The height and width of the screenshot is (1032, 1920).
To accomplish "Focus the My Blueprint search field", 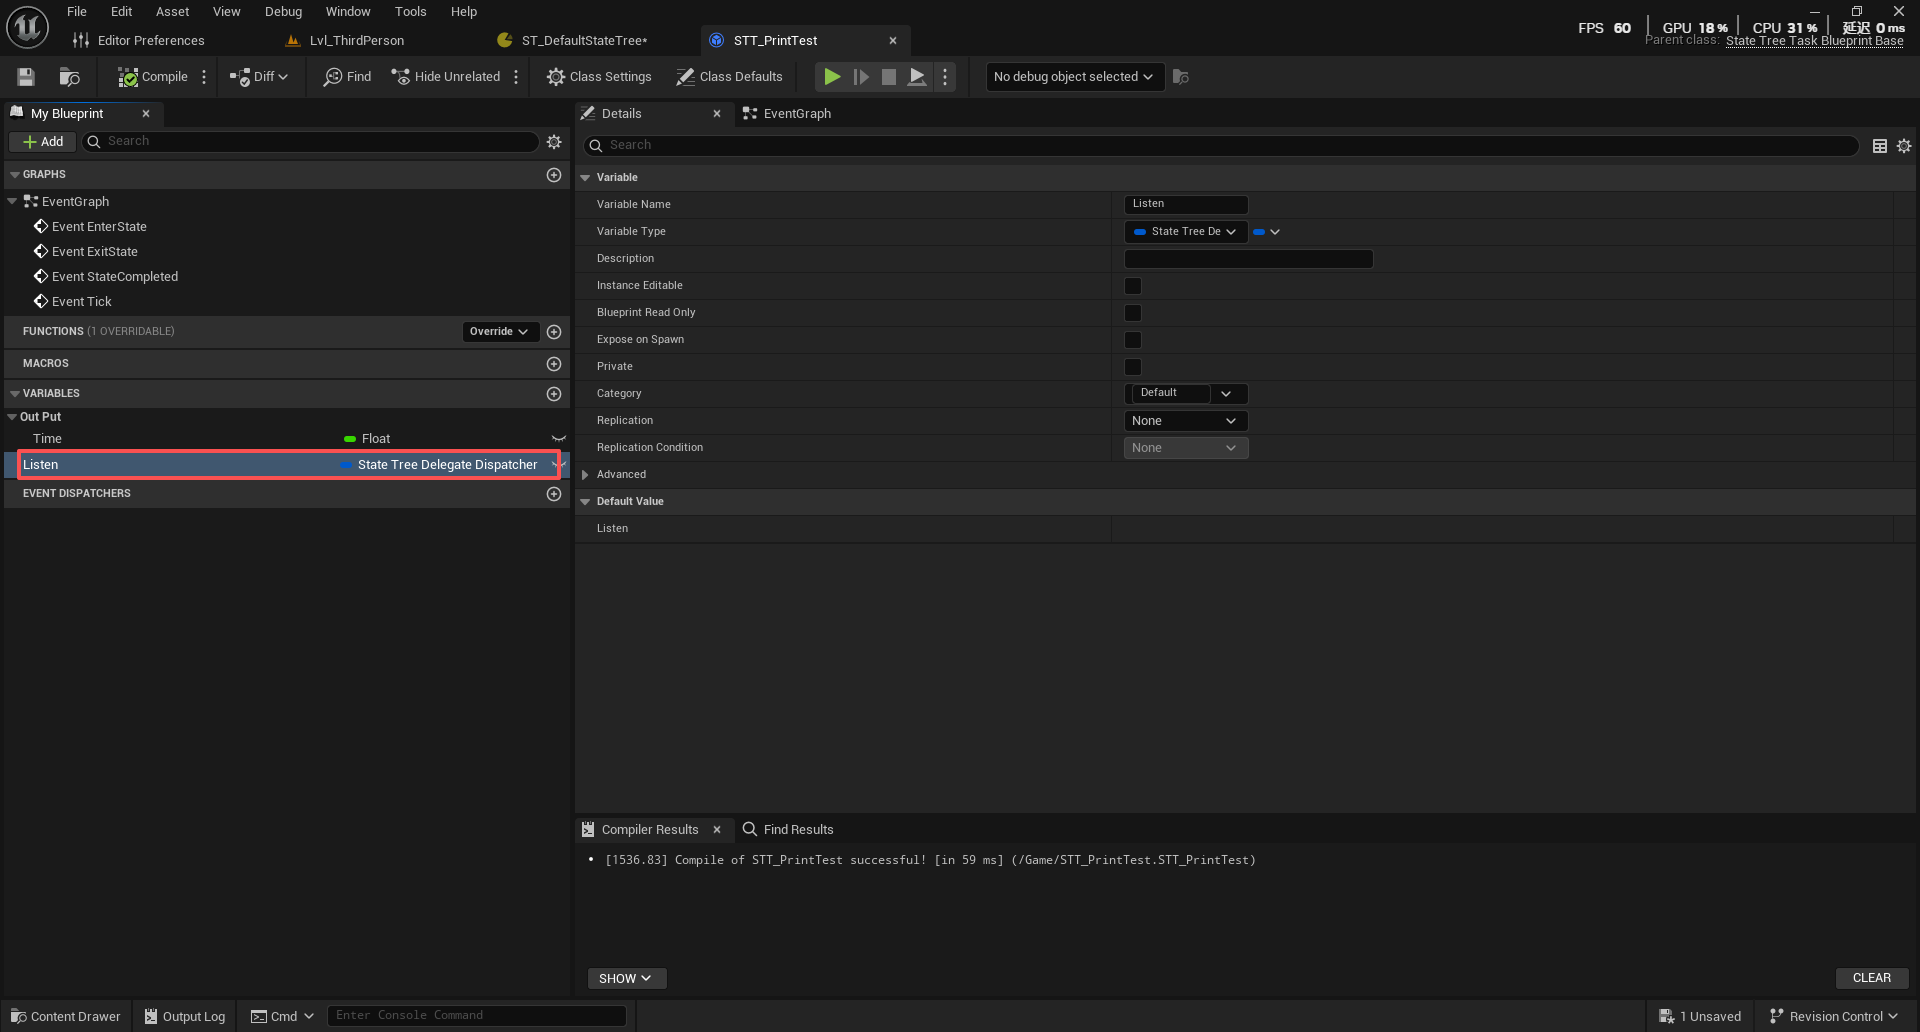I will (311, 142).
